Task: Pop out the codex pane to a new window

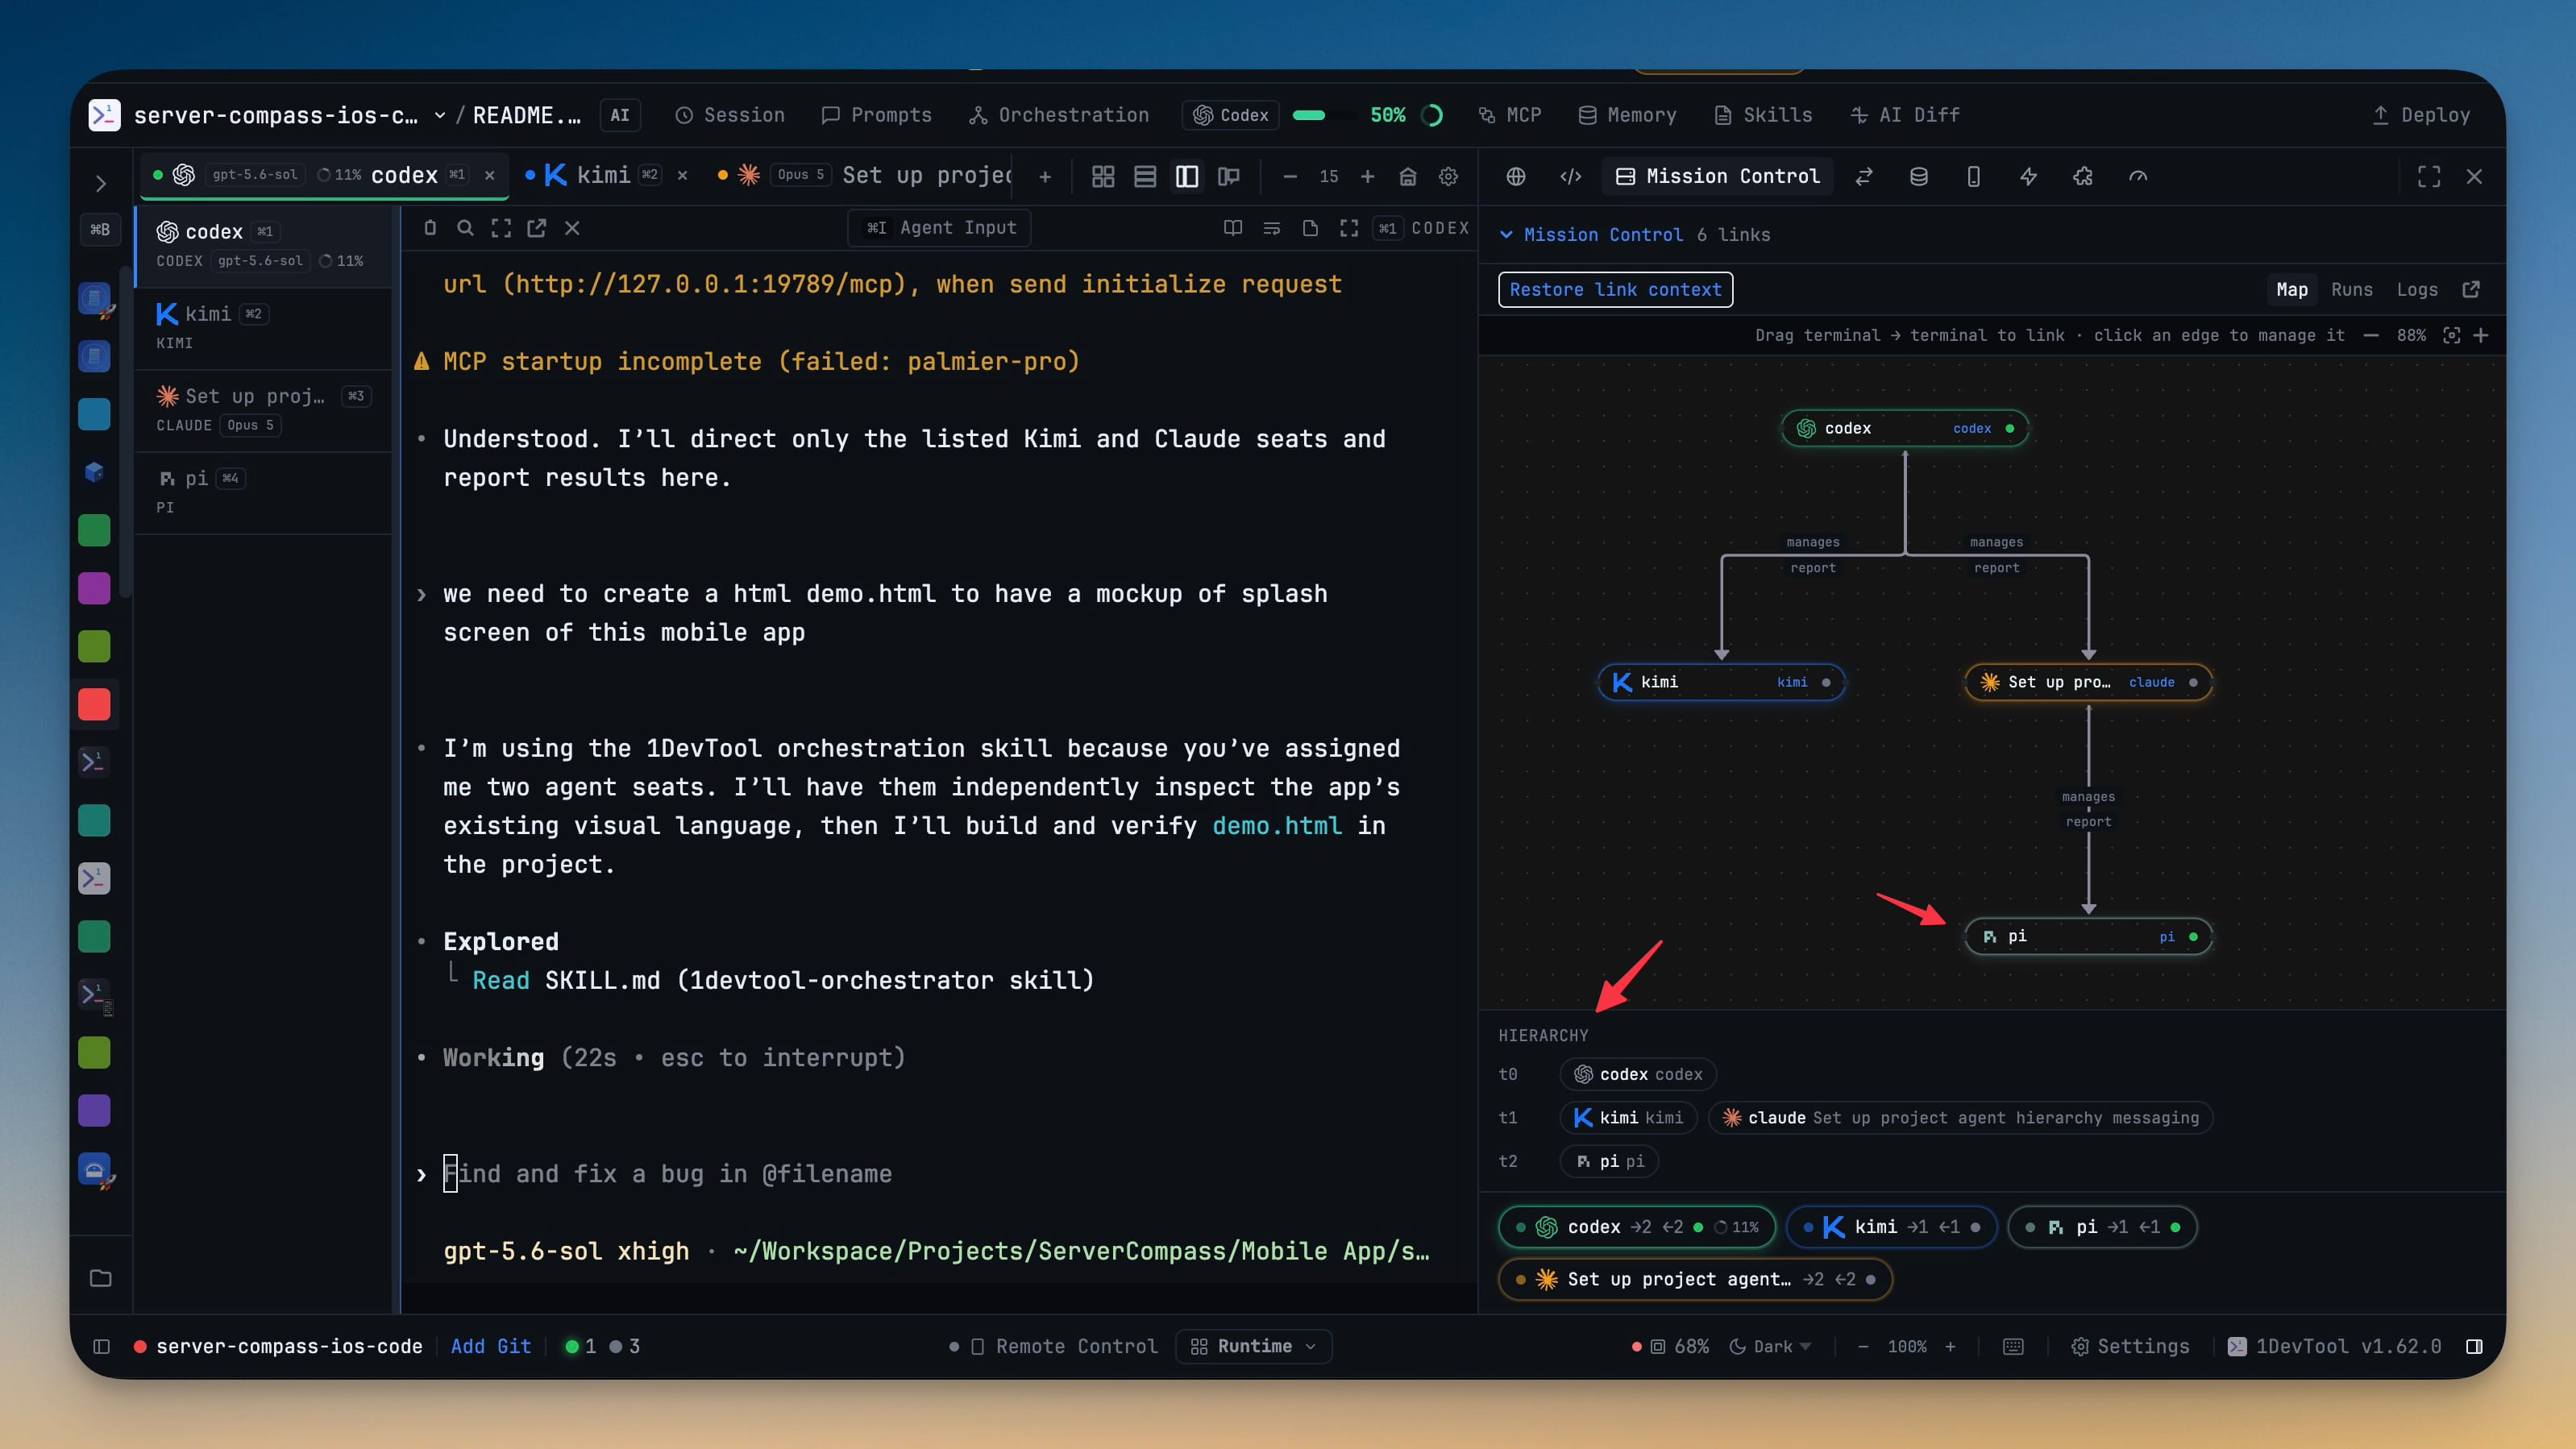Action: point(537,228)
